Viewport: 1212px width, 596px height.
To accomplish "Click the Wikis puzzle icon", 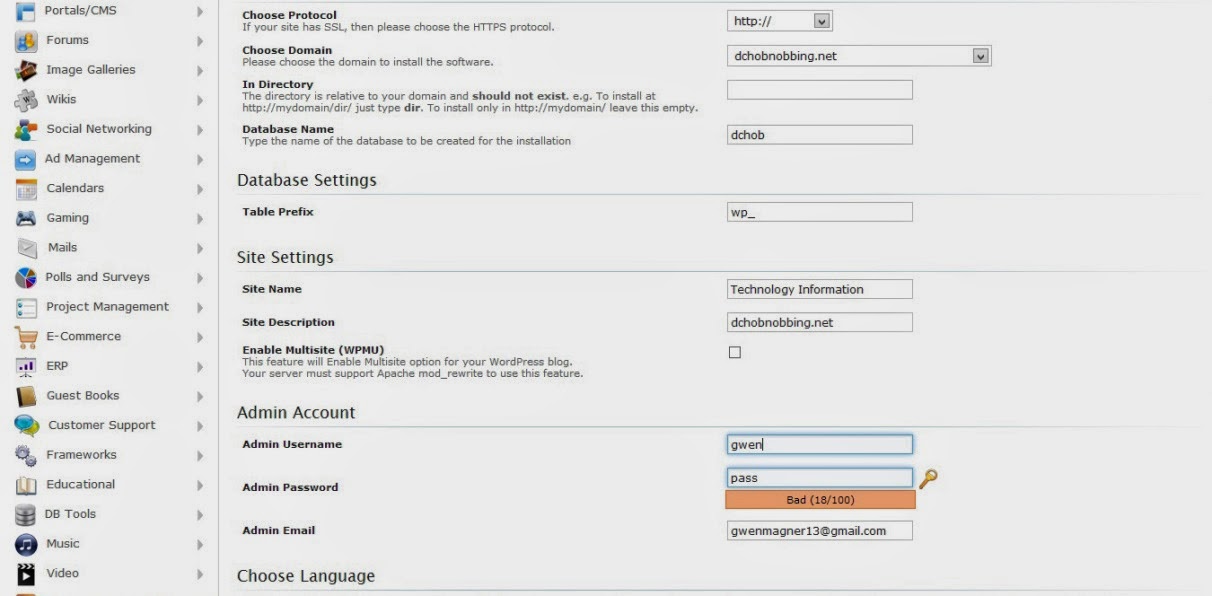I will [x=26, y=100].
